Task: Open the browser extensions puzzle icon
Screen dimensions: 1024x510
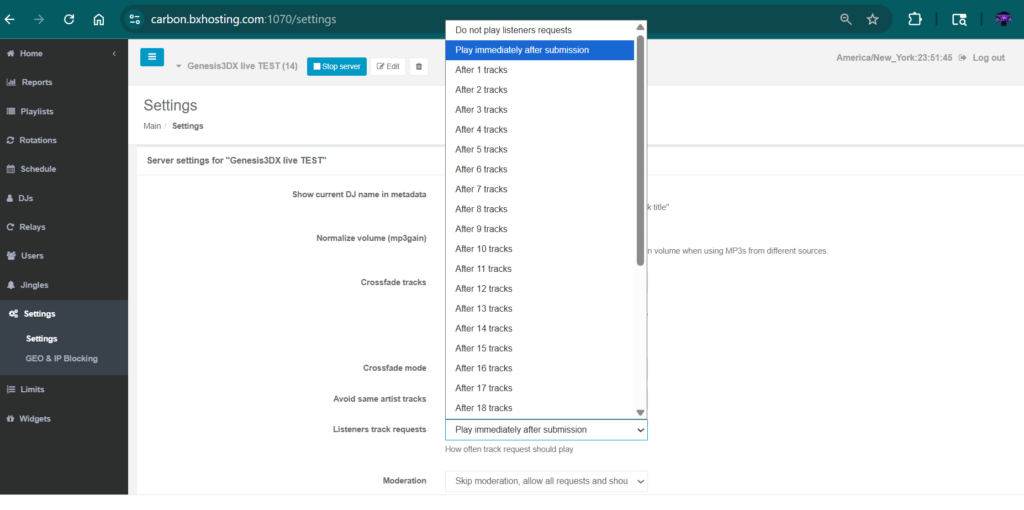Action: click(914, 19)
